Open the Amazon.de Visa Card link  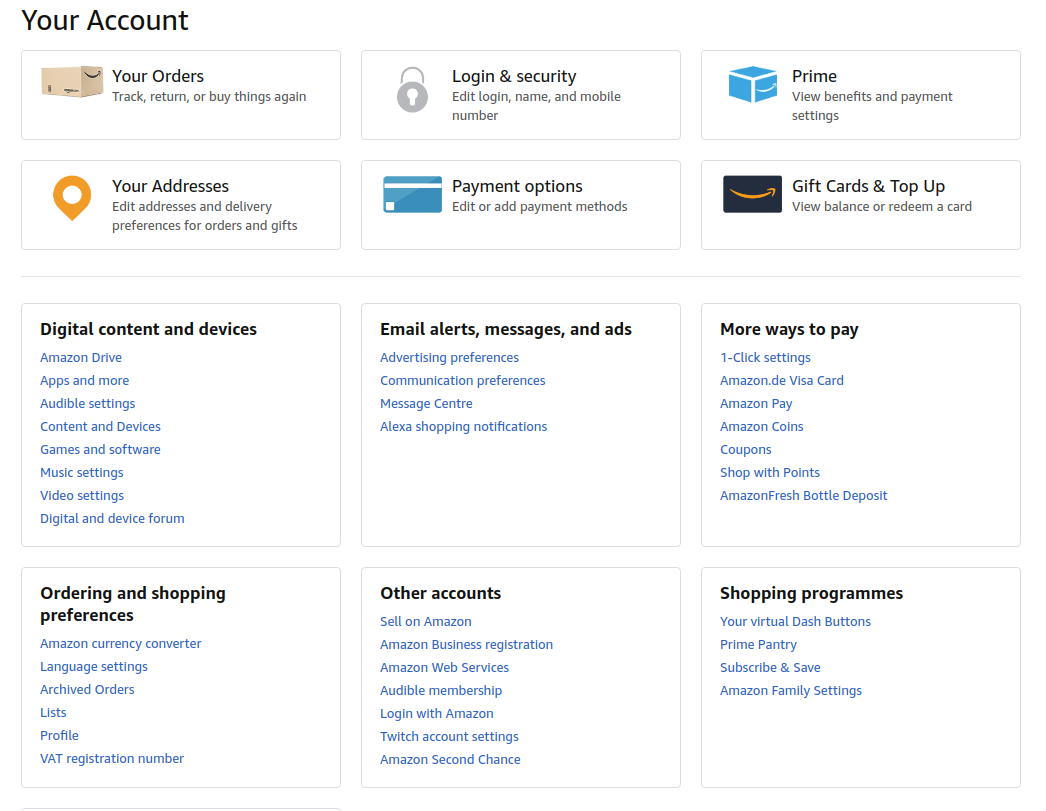[782, 381]
